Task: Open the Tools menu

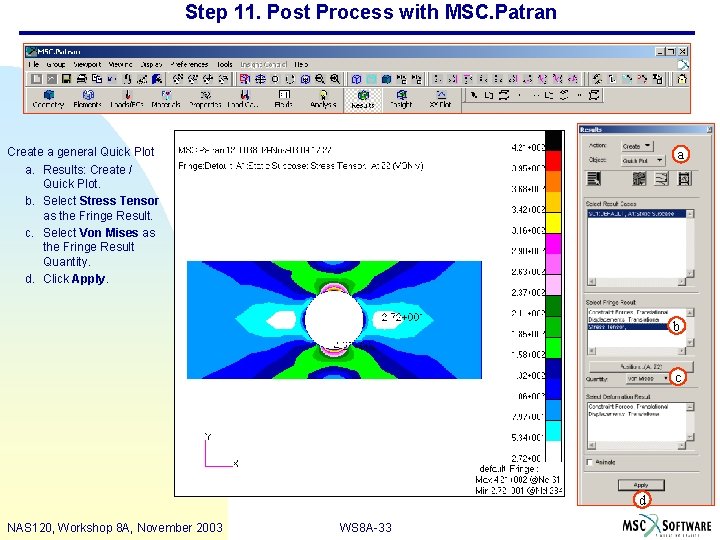Action: 225,64
